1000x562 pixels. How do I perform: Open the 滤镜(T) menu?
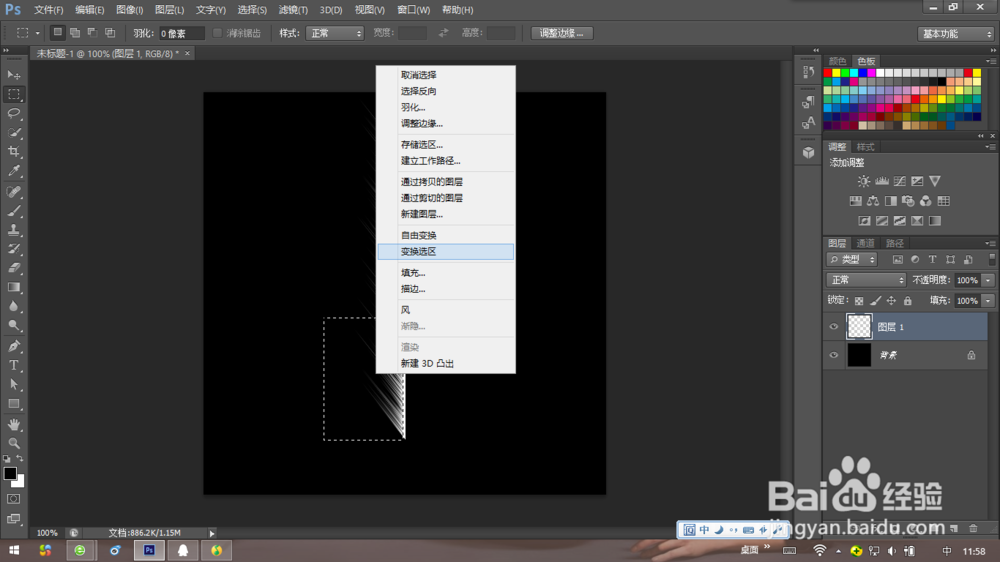(293, 10)
